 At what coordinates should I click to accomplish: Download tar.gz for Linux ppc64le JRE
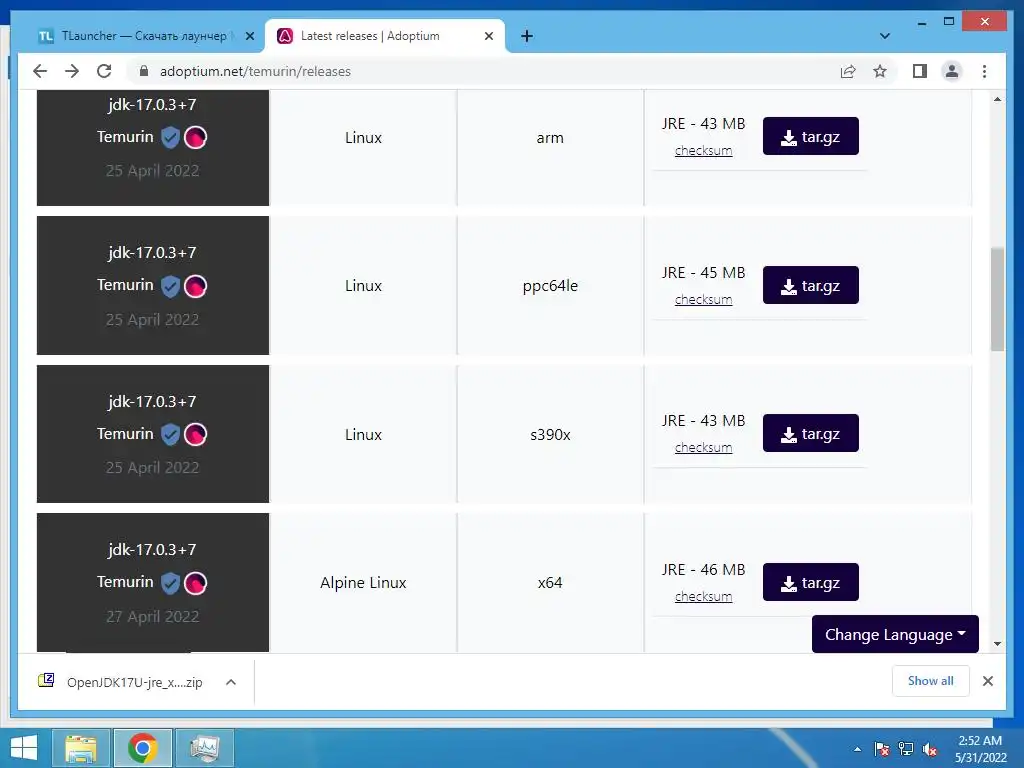pos(810,285)
